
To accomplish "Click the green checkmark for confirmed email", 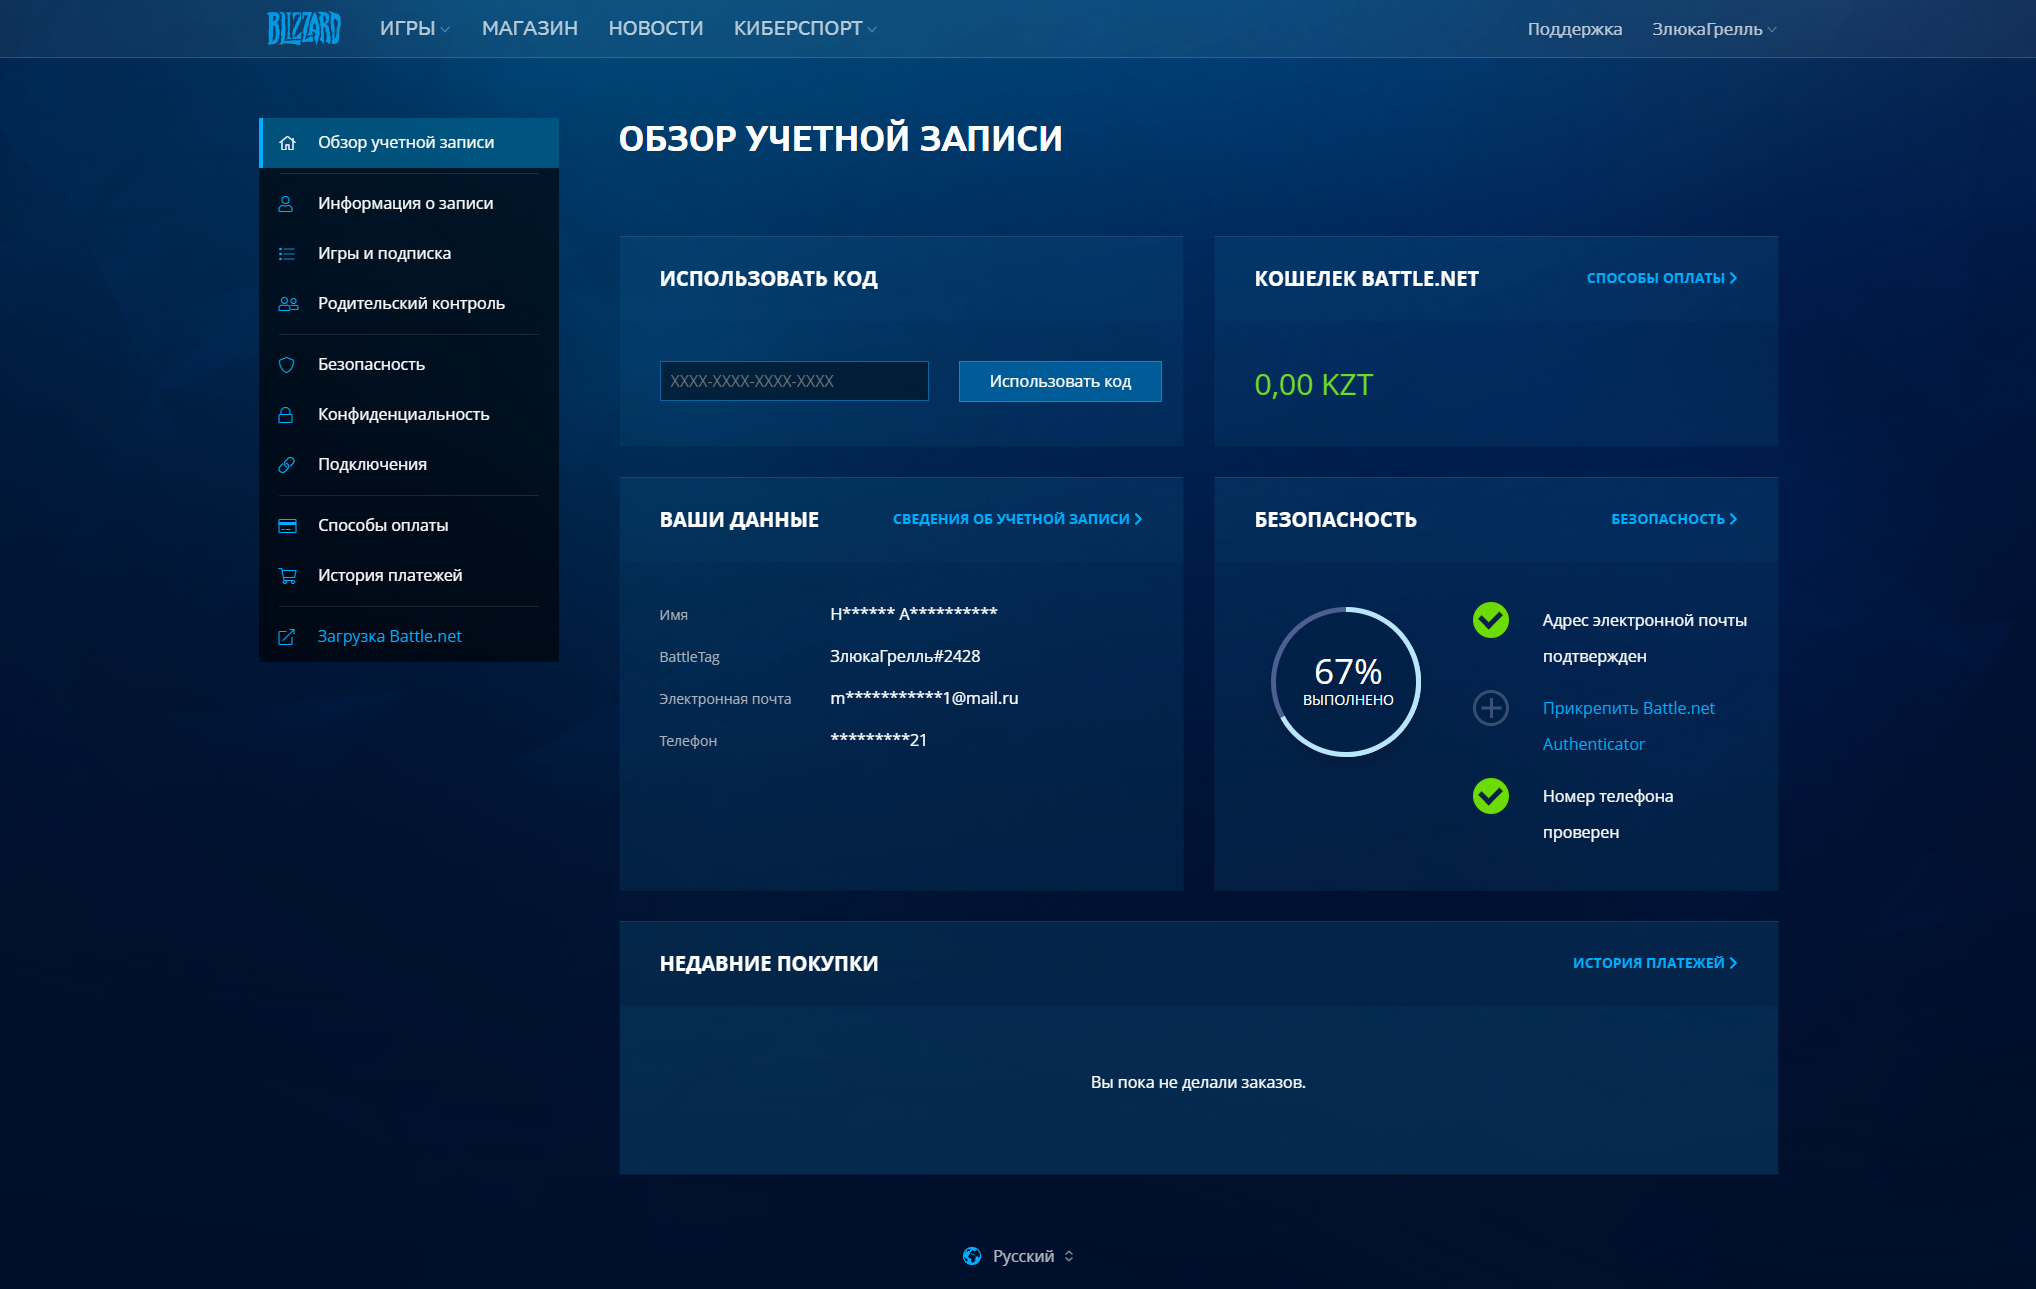I will click(x=1490, y=620).
